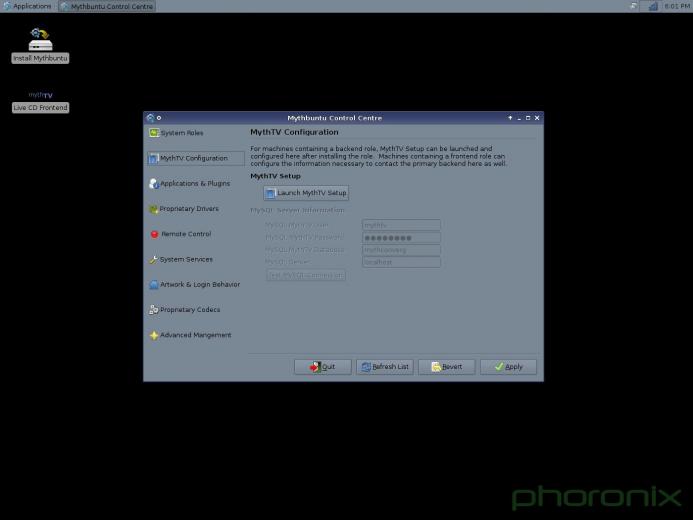Image resolution: width=693 pixels, height=520 pixels.
Task: Minimize the Mythbuntu Control Centre window
Action: pyautogui.click(x=519, y=118)
